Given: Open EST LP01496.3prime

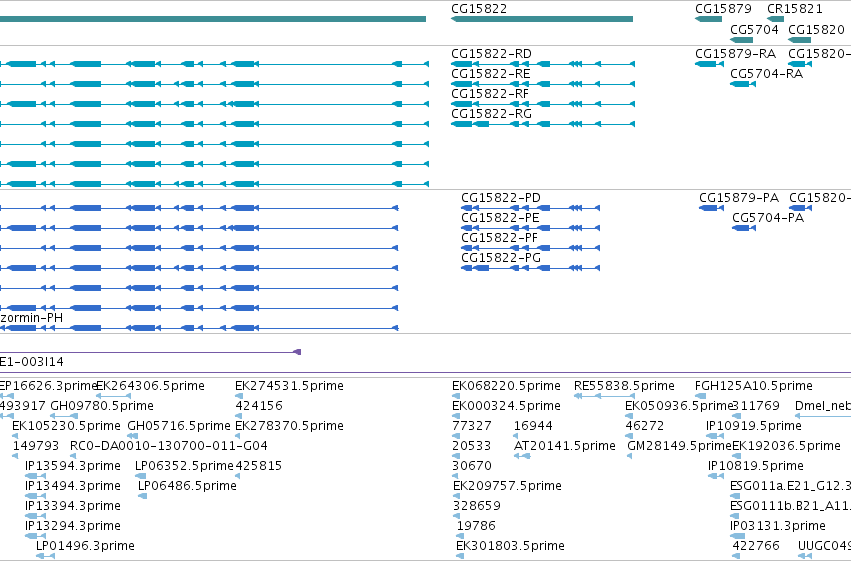Looking at the screenshot, I should pos(85,546).
